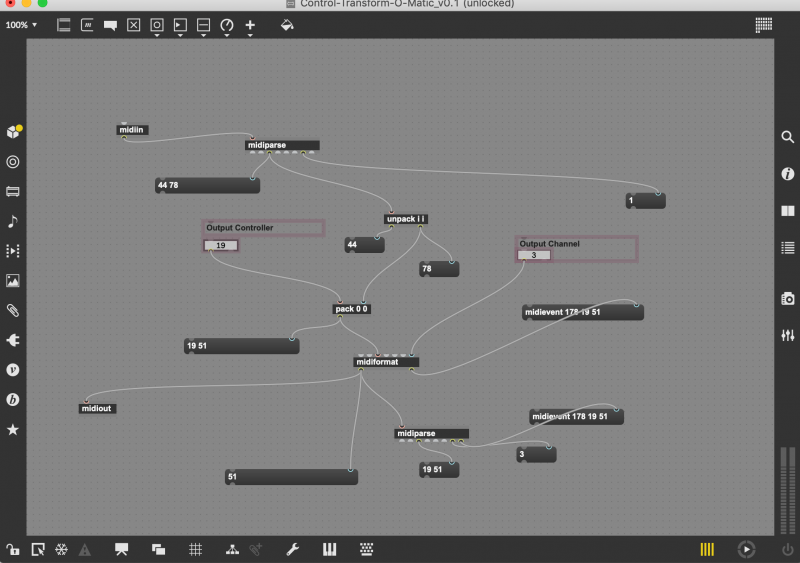Click the object hierarchy icon
The image size is (800, 563).
pyautogui.click(x=233, y=549)
